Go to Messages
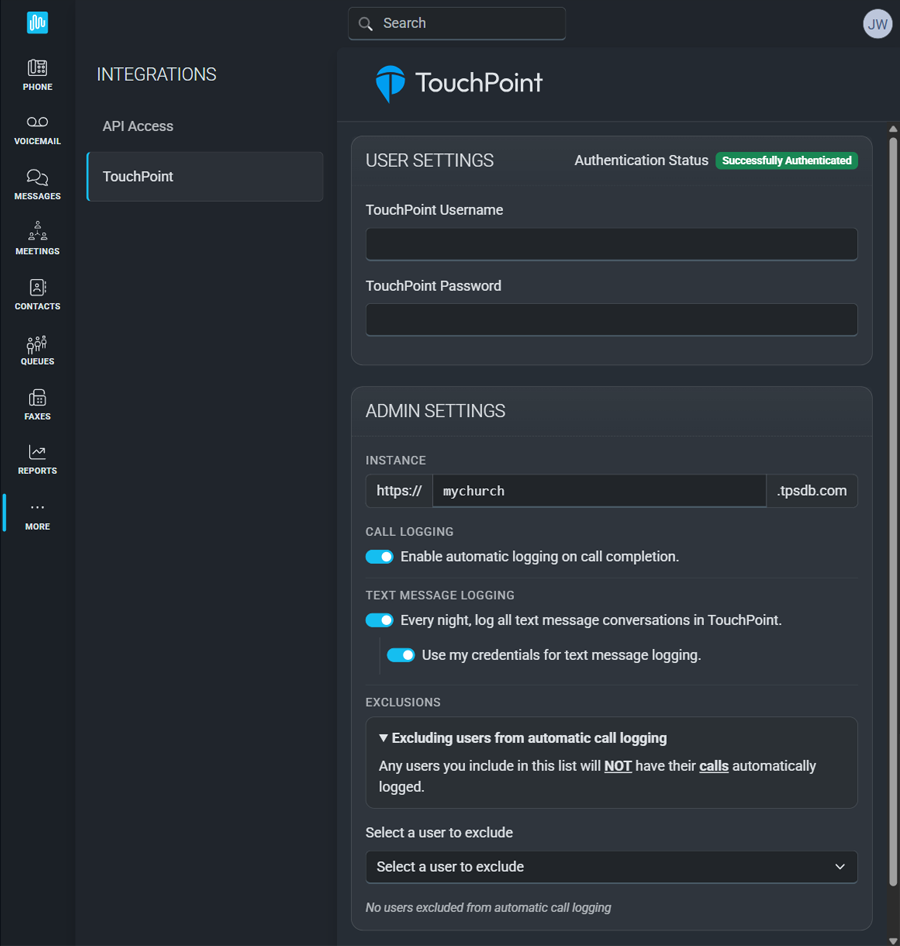The image size is (900, 946). coord(37,185)
